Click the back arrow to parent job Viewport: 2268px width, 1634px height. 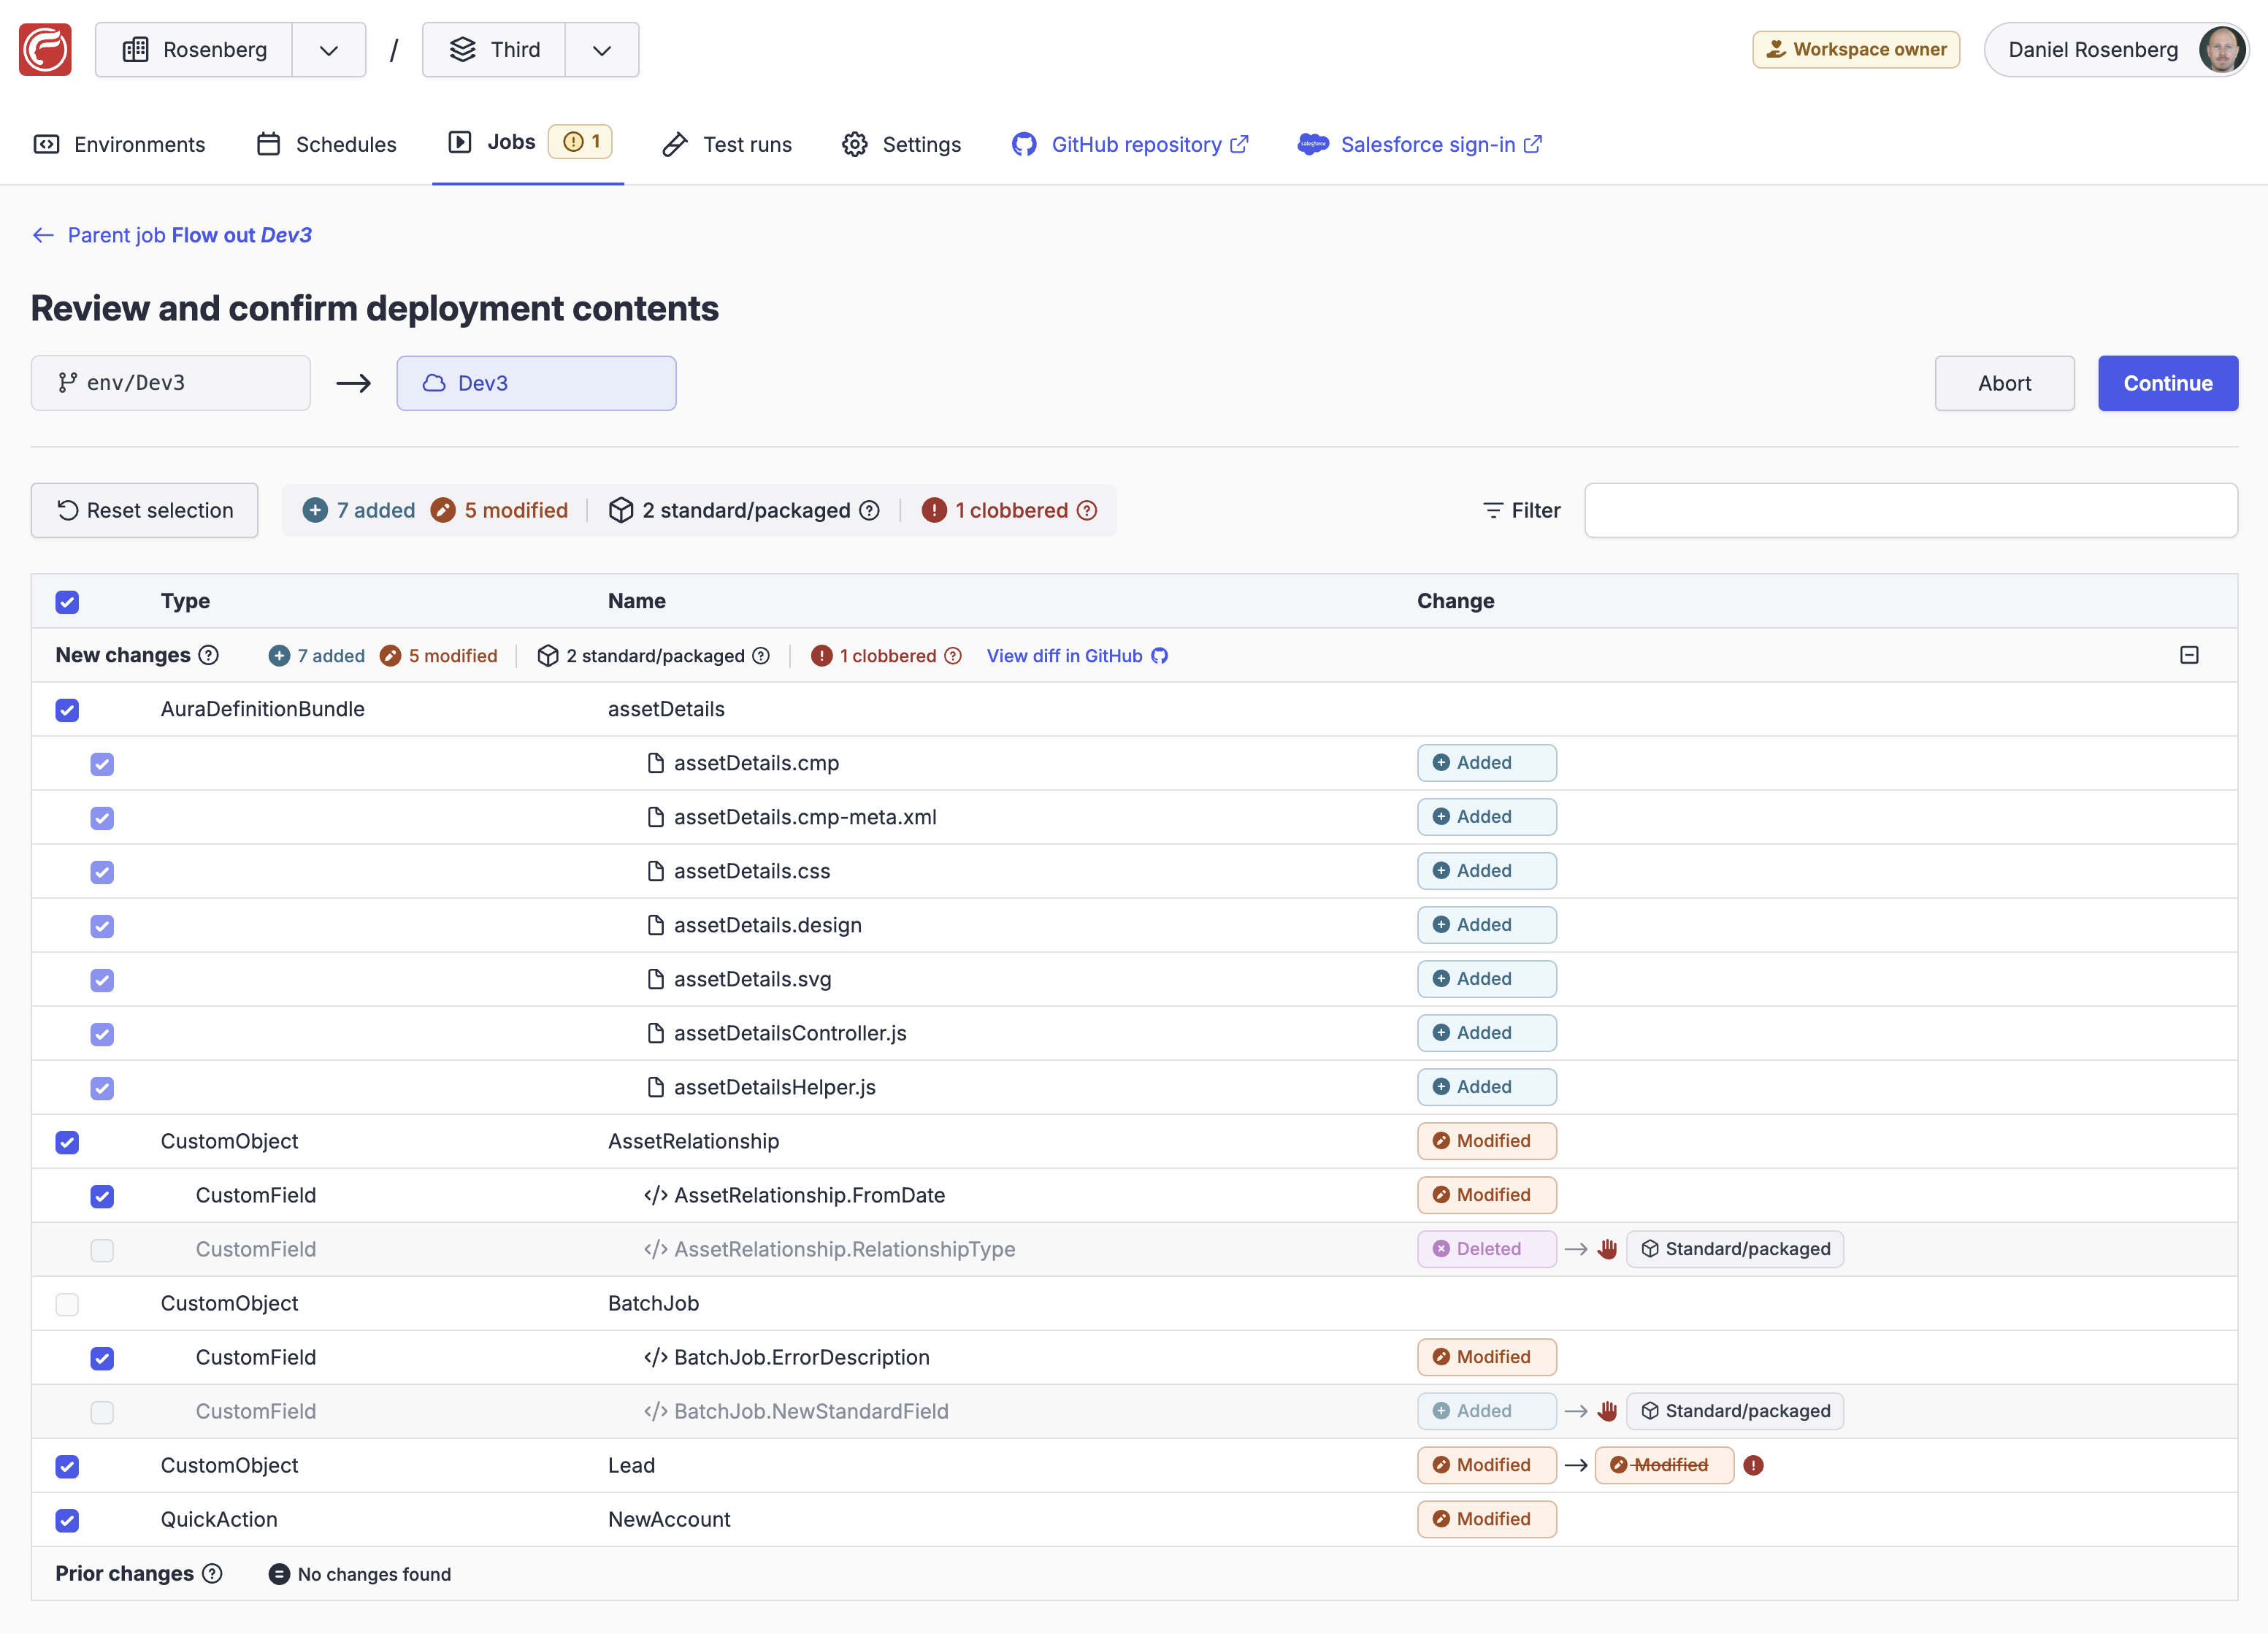coord(43,235)
